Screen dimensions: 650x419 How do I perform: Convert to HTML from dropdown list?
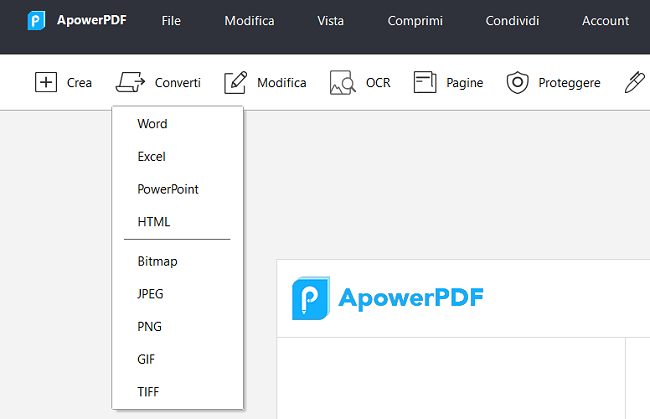point(154,222)
